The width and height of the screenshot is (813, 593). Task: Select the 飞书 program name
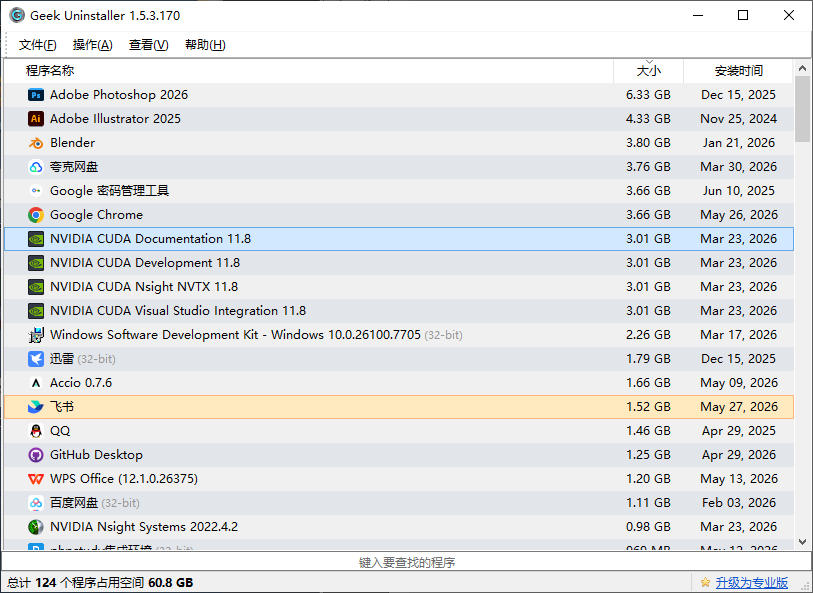62,407
